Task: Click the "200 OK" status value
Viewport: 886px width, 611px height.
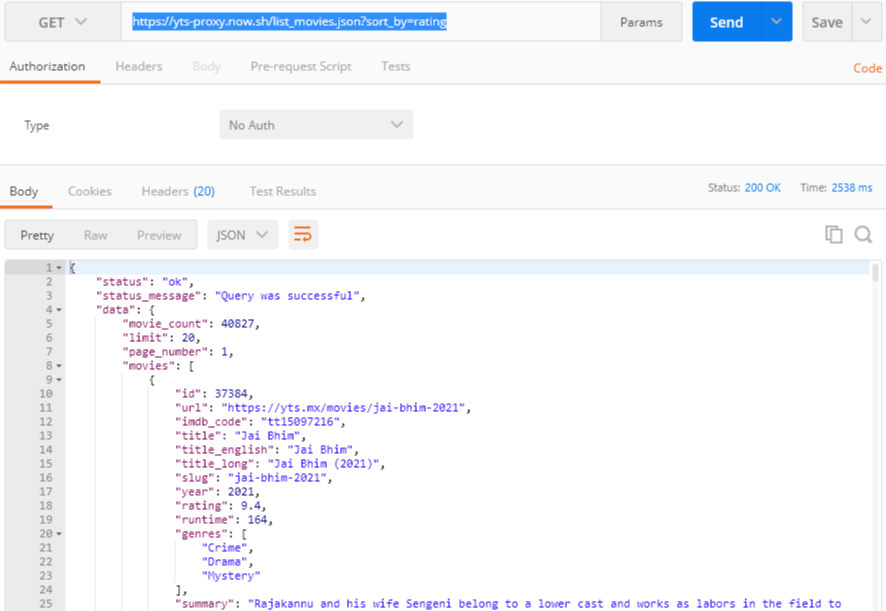Action: tap(762, 188)
